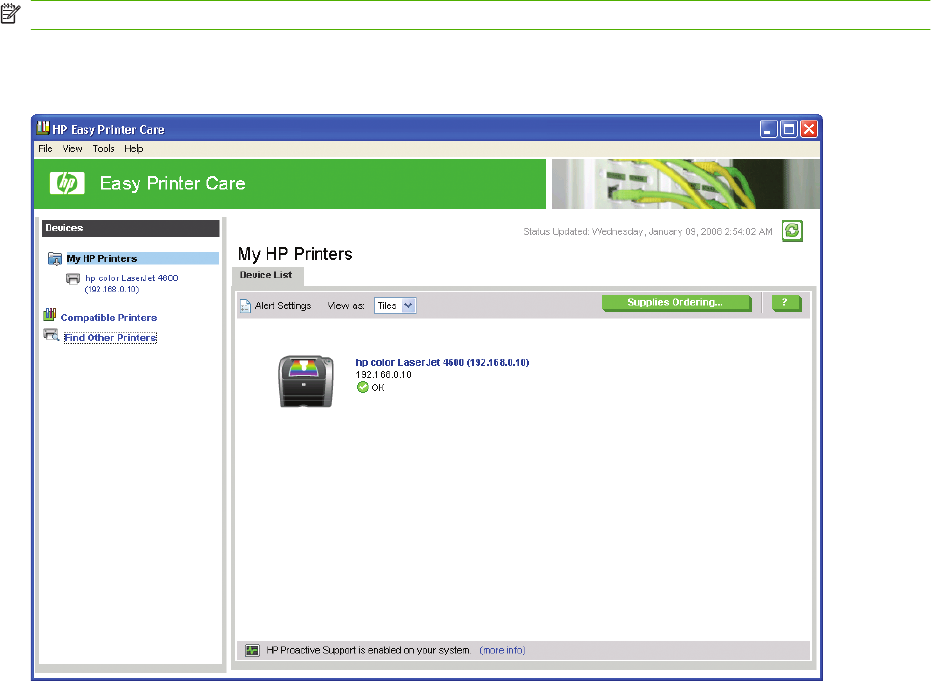Minimize the HP Easy Printer Care window
This screenshot has width=931, height=681.
(x=769, y=129)
